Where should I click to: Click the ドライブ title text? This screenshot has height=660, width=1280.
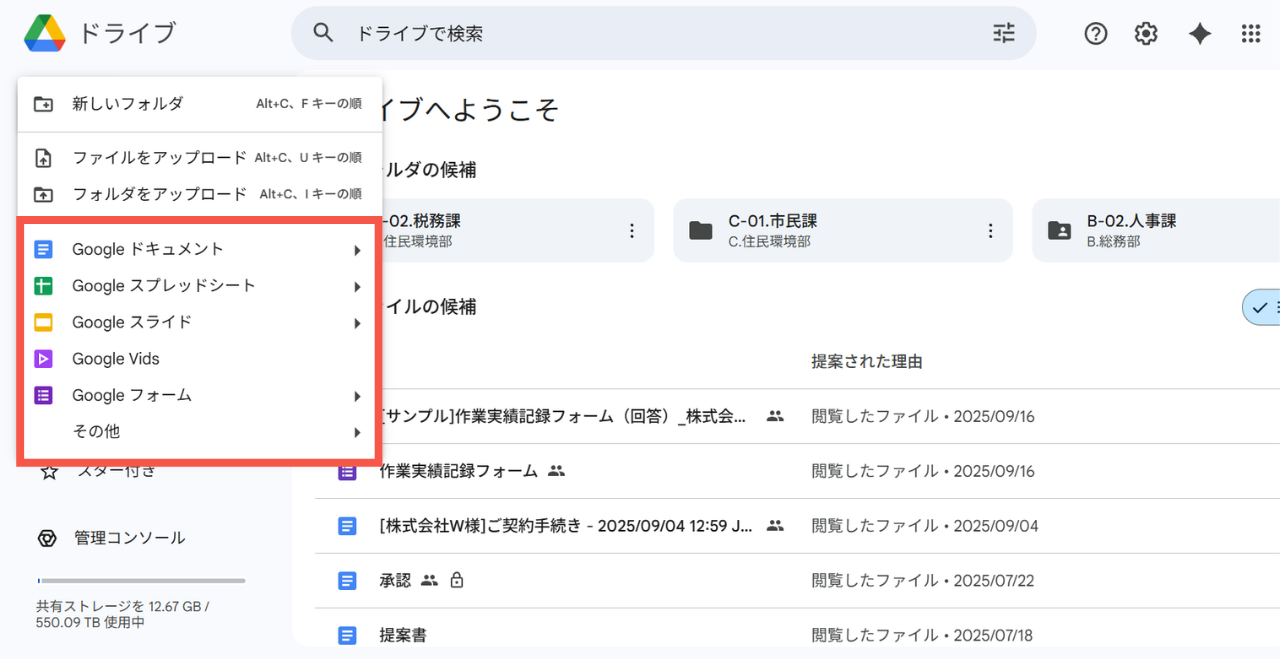126,33
